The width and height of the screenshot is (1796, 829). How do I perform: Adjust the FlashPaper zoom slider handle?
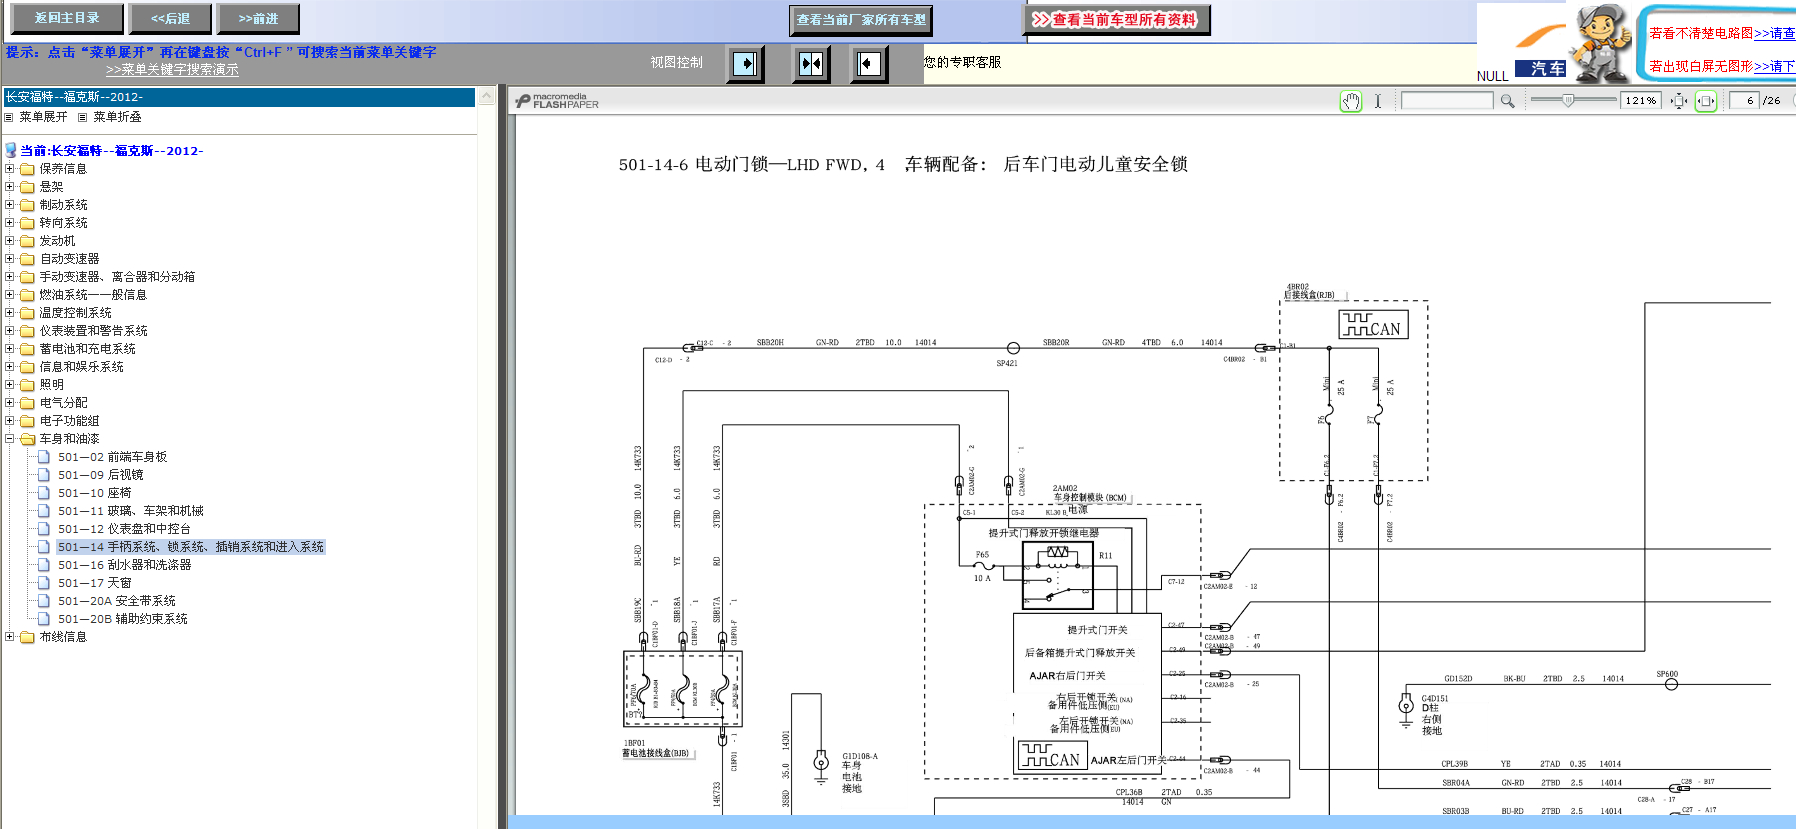click(1568, 100)
